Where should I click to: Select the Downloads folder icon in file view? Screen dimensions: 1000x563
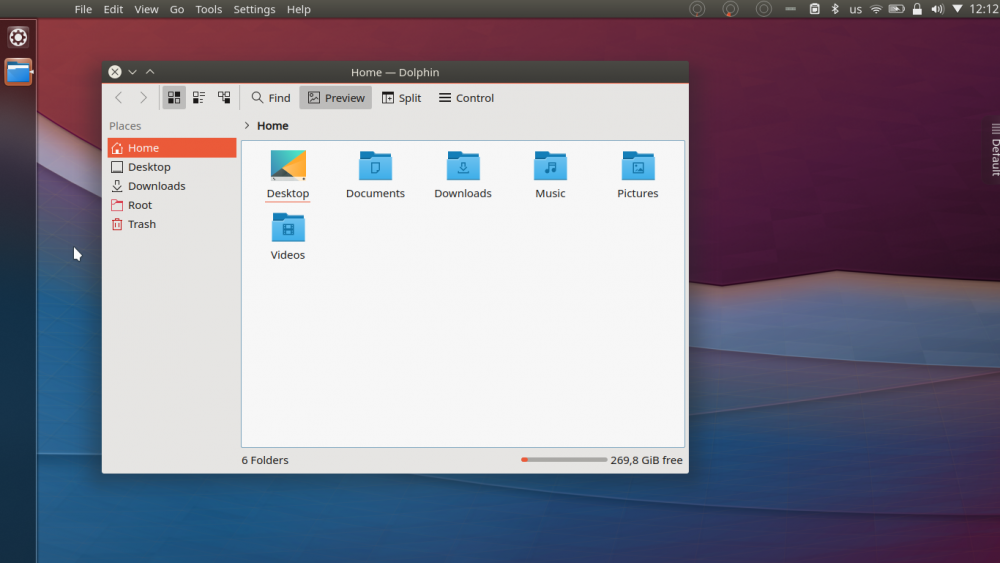(463, 166)
